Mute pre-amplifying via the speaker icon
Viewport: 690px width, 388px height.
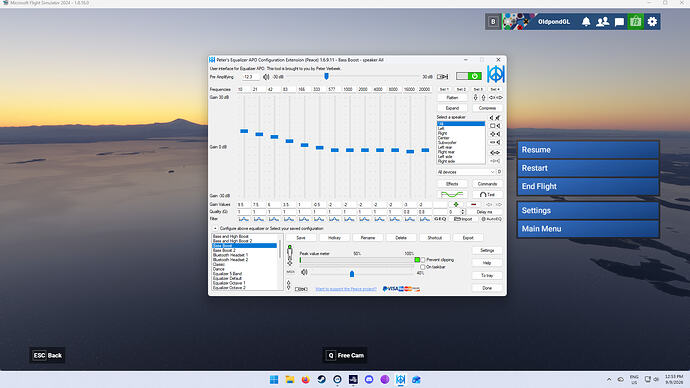coord(266,77)
